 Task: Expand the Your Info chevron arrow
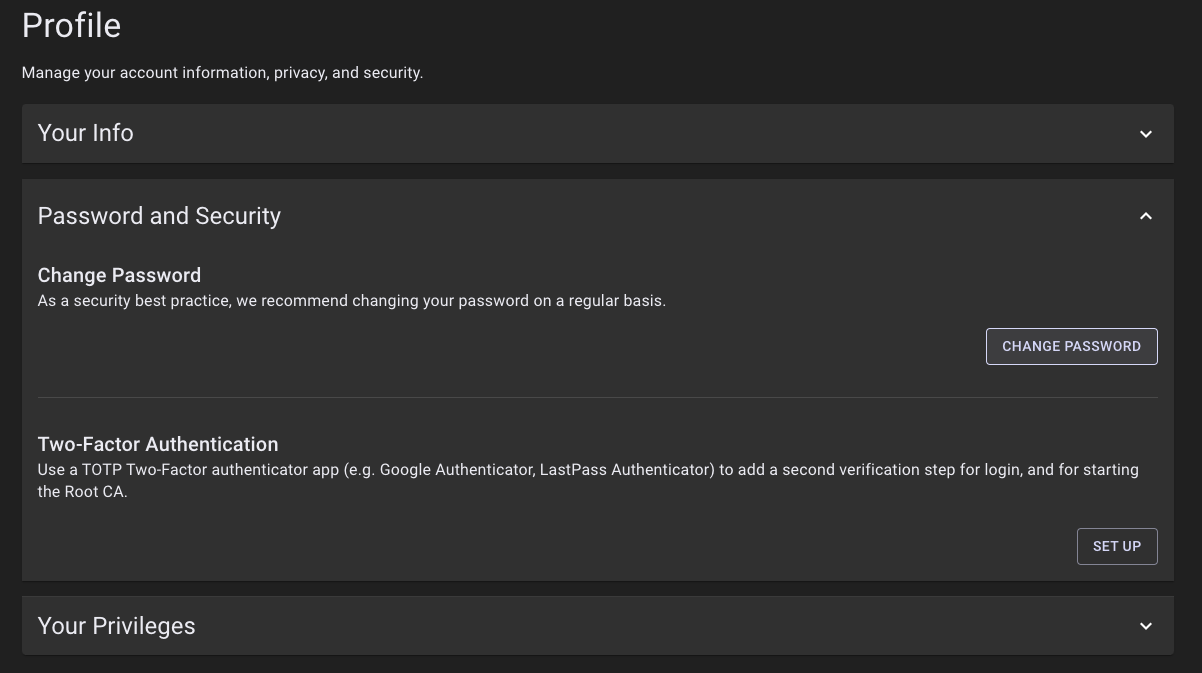coord(1146,134)
